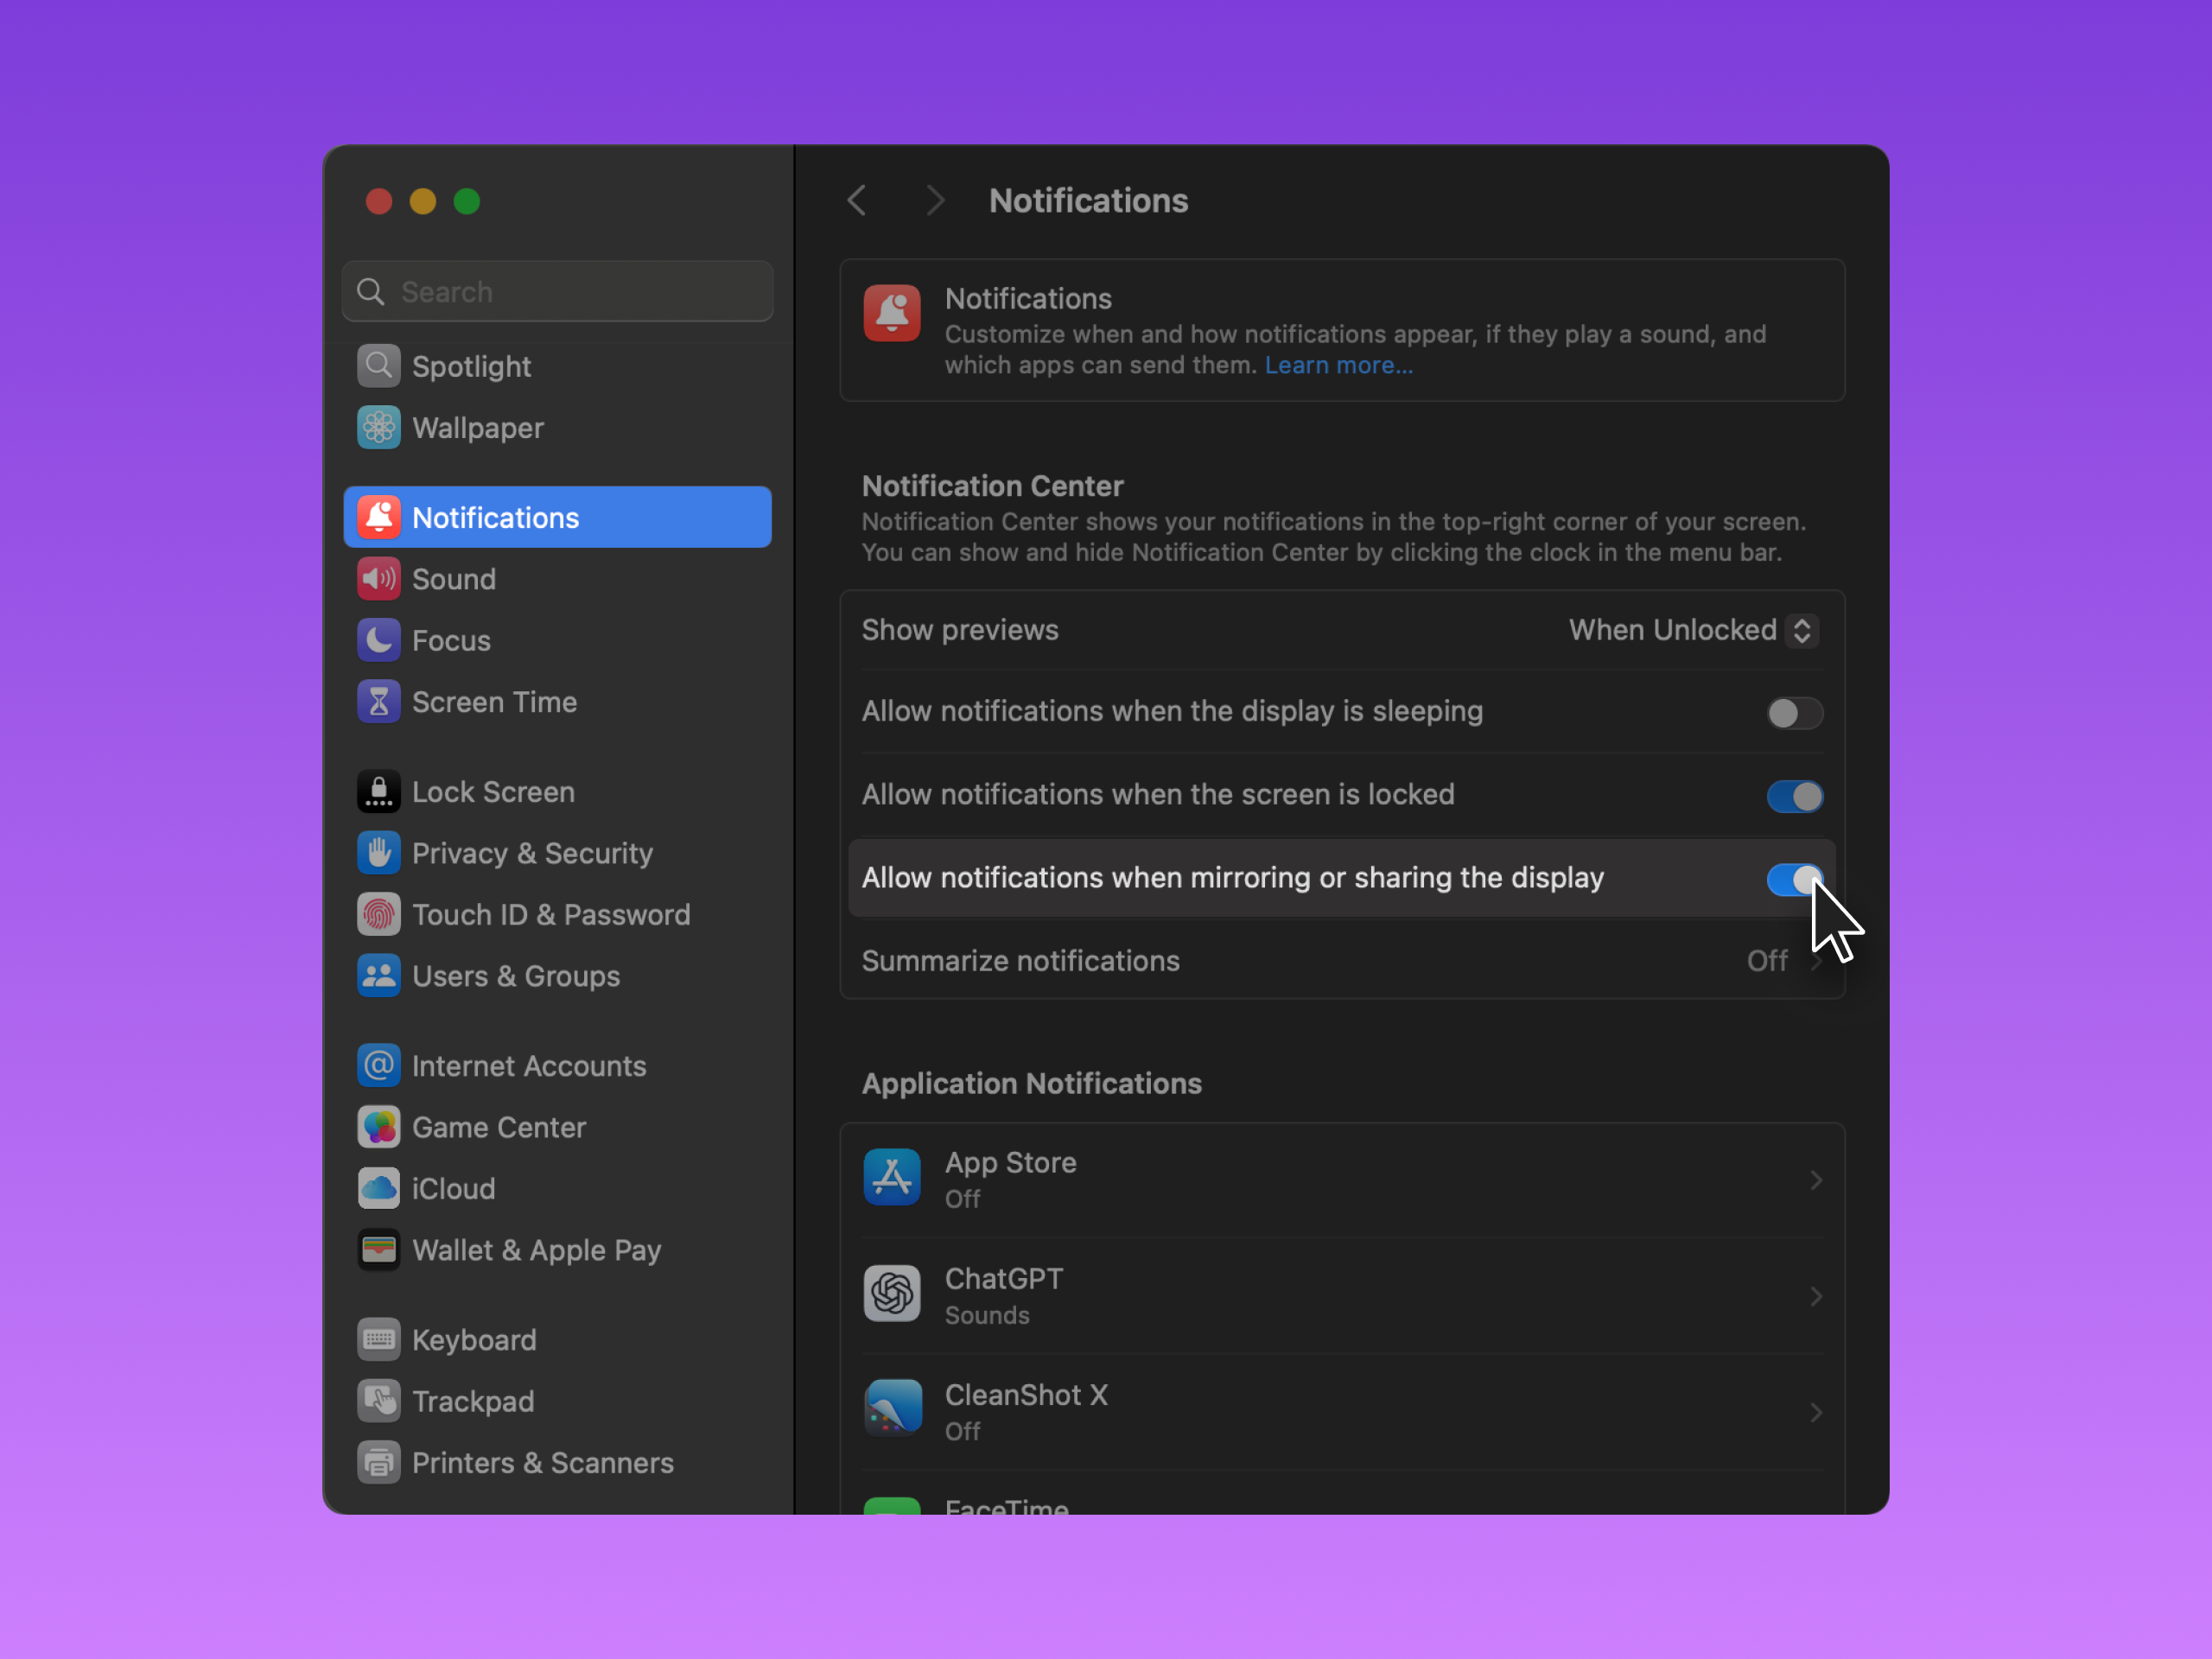Enable notifications when display is sleeping

click(1794, 713)
